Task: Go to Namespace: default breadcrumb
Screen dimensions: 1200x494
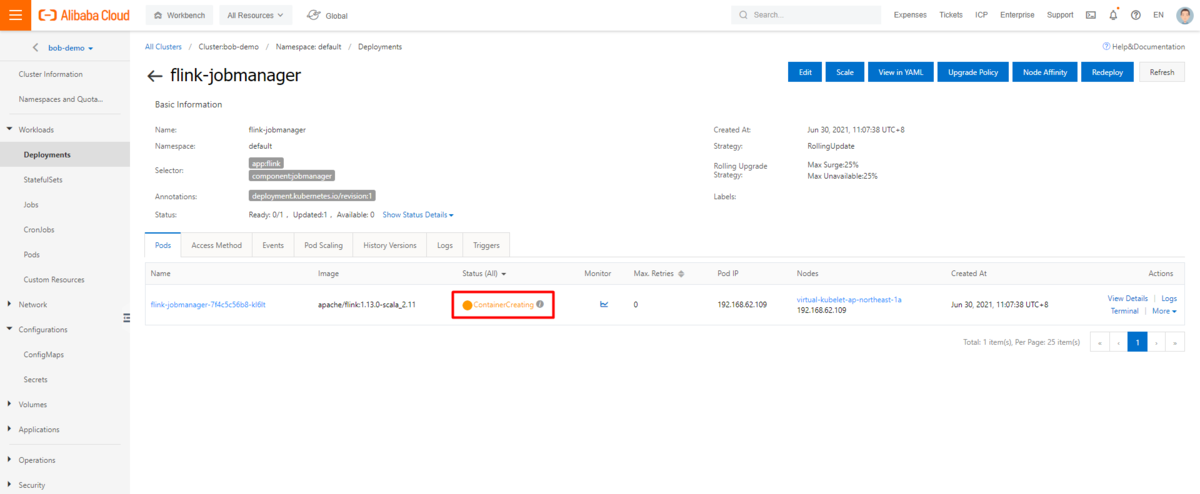Action: click(309, 47)
